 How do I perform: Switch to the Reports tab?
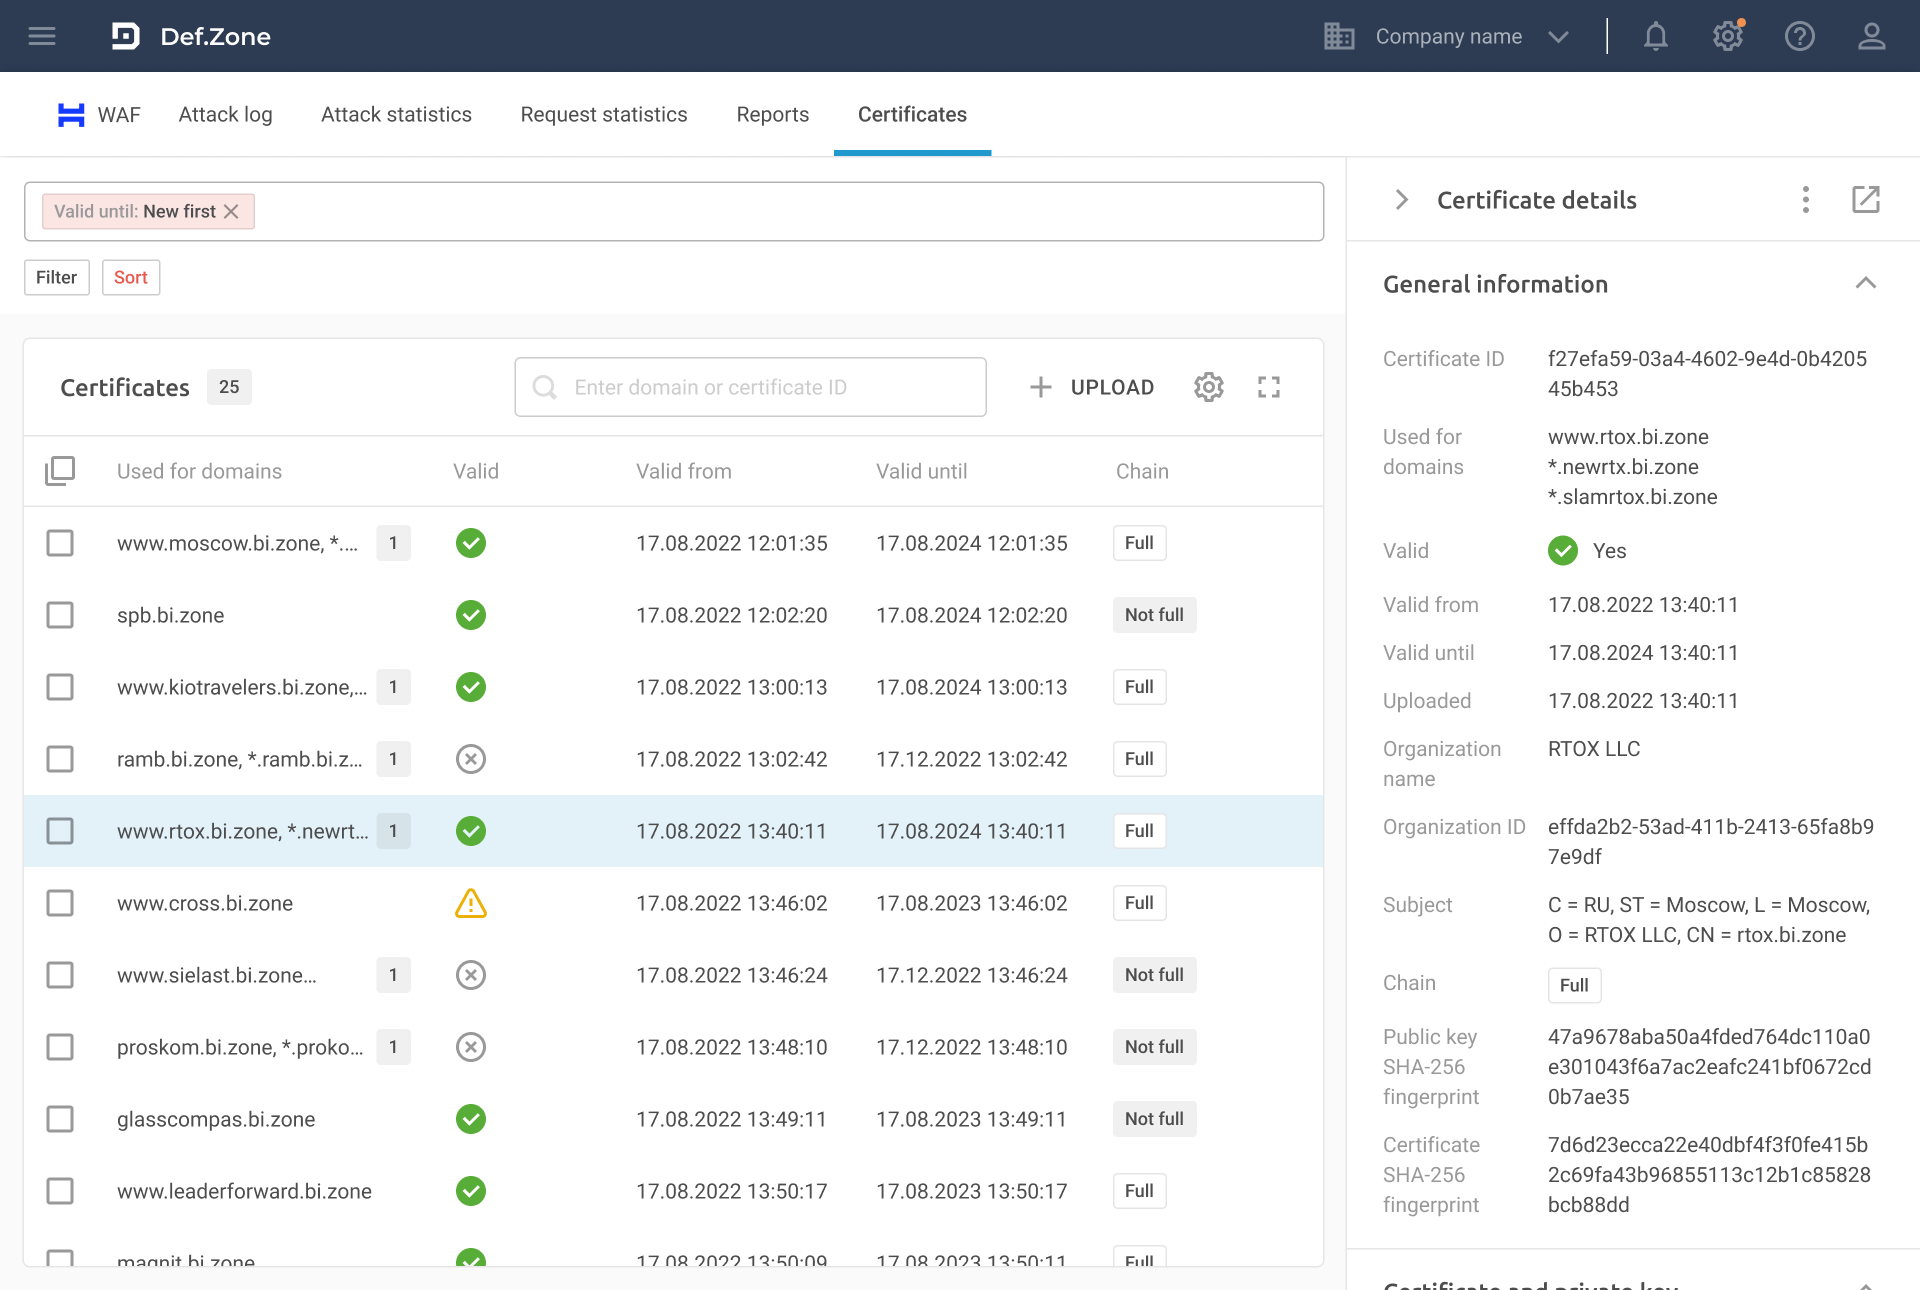click(x=772, y=114)
